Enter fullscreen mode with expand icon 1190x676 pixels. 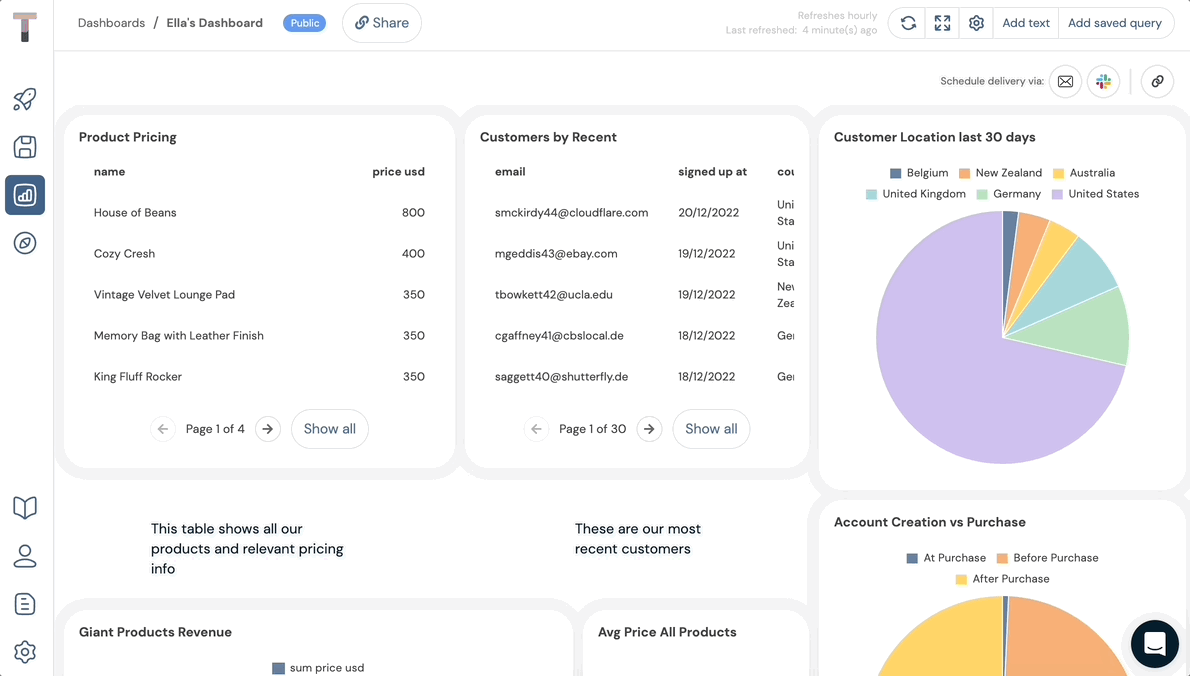pos(942,23)
